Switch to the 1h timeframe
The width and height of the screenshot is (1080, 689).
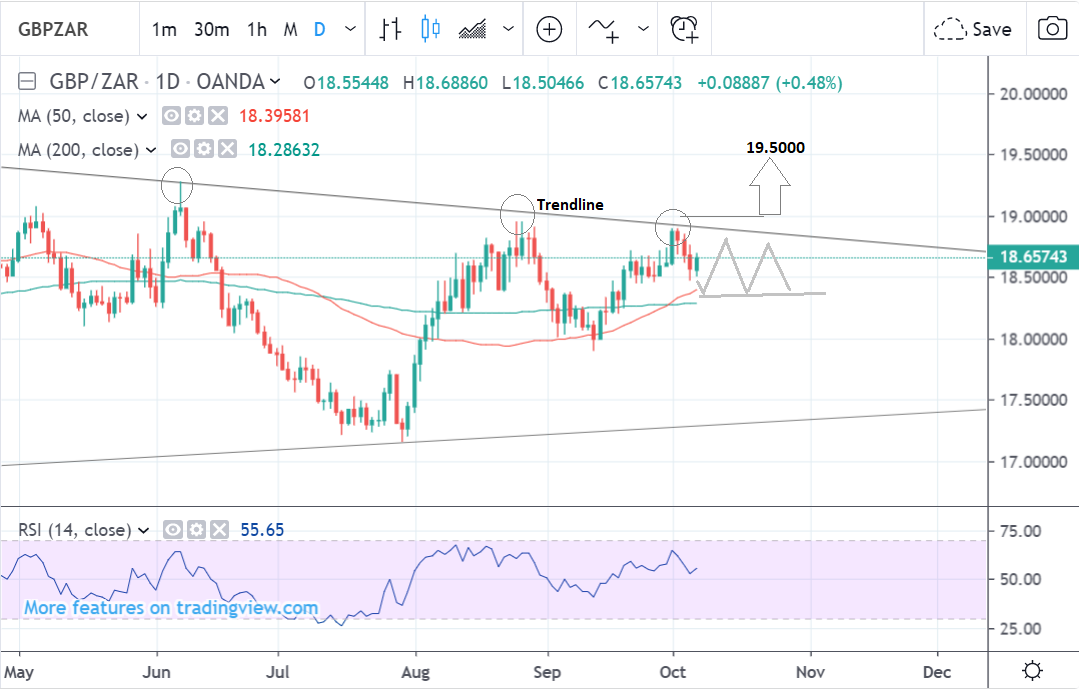pyautogui.click(x=257, y=29)
